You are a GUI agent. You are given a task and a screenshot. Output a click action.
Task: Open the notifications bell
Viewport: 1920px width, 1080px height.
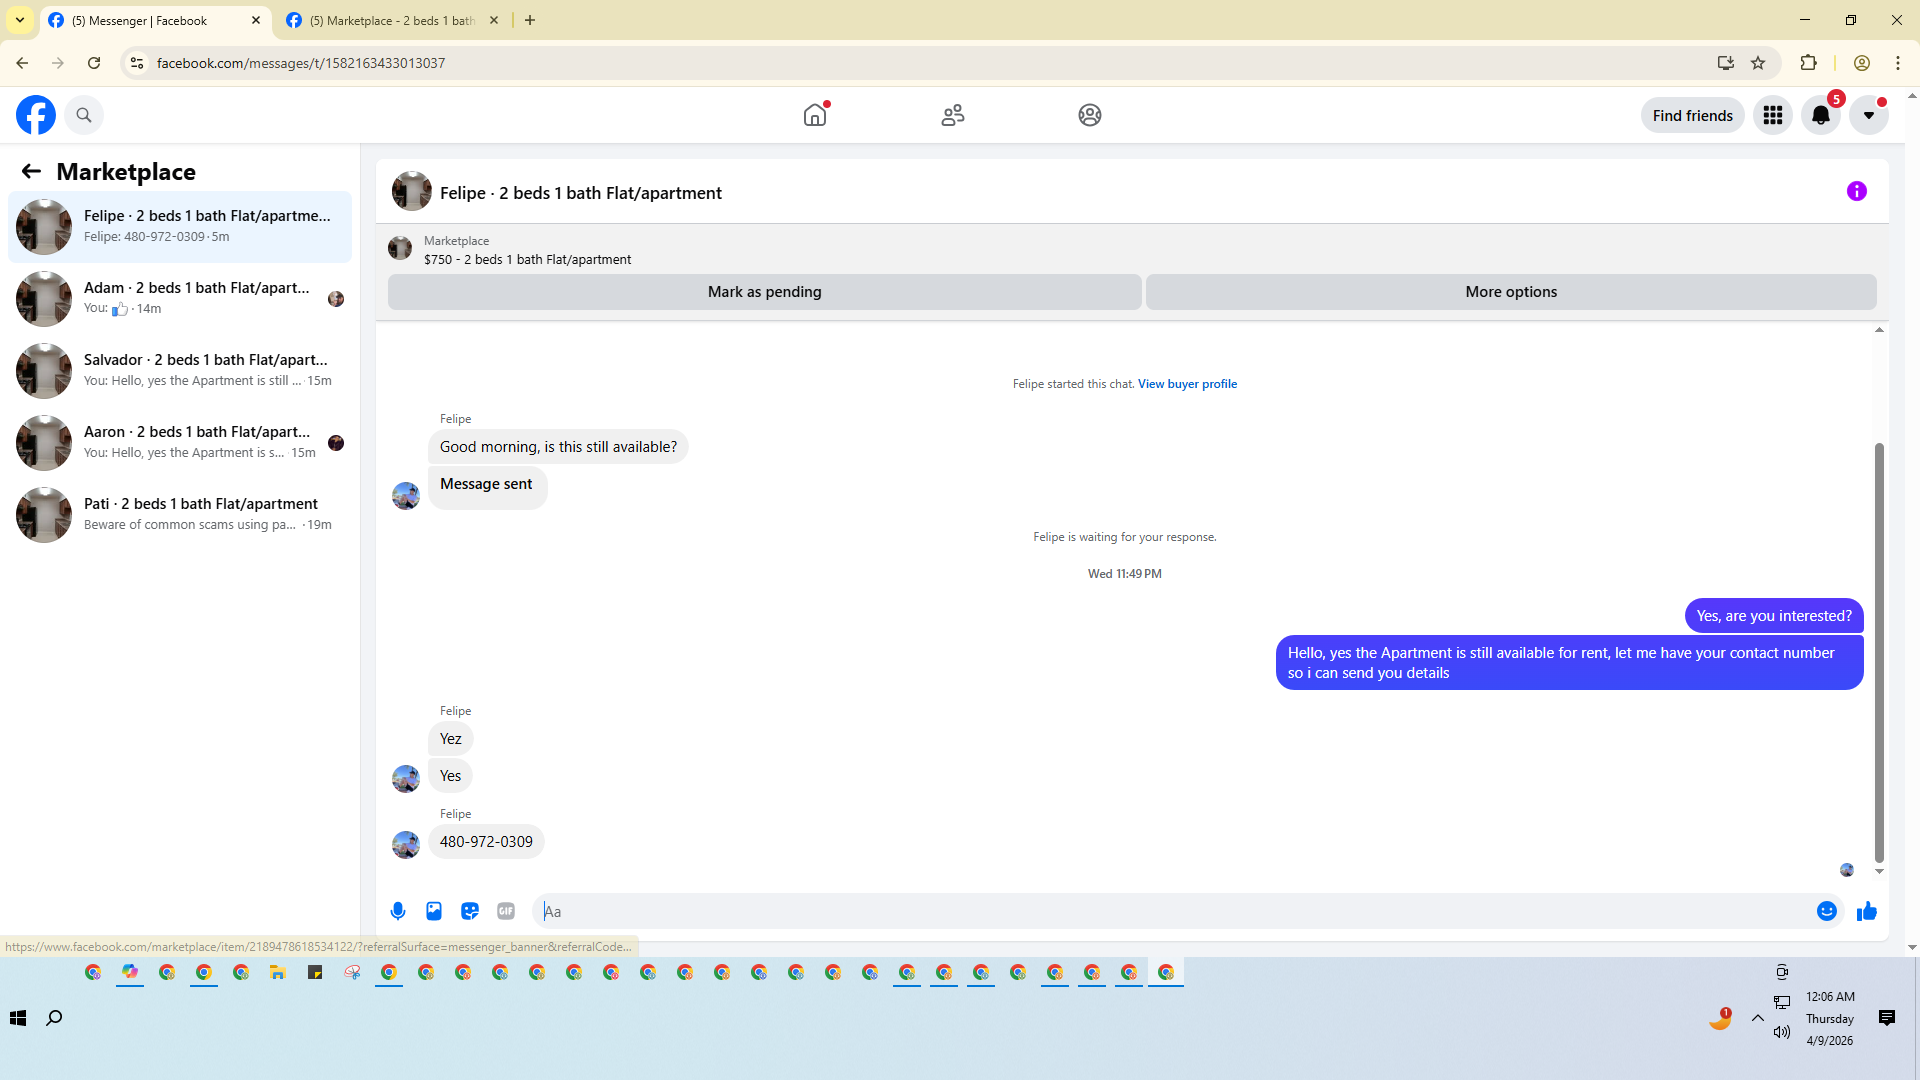pos(1820,116)
